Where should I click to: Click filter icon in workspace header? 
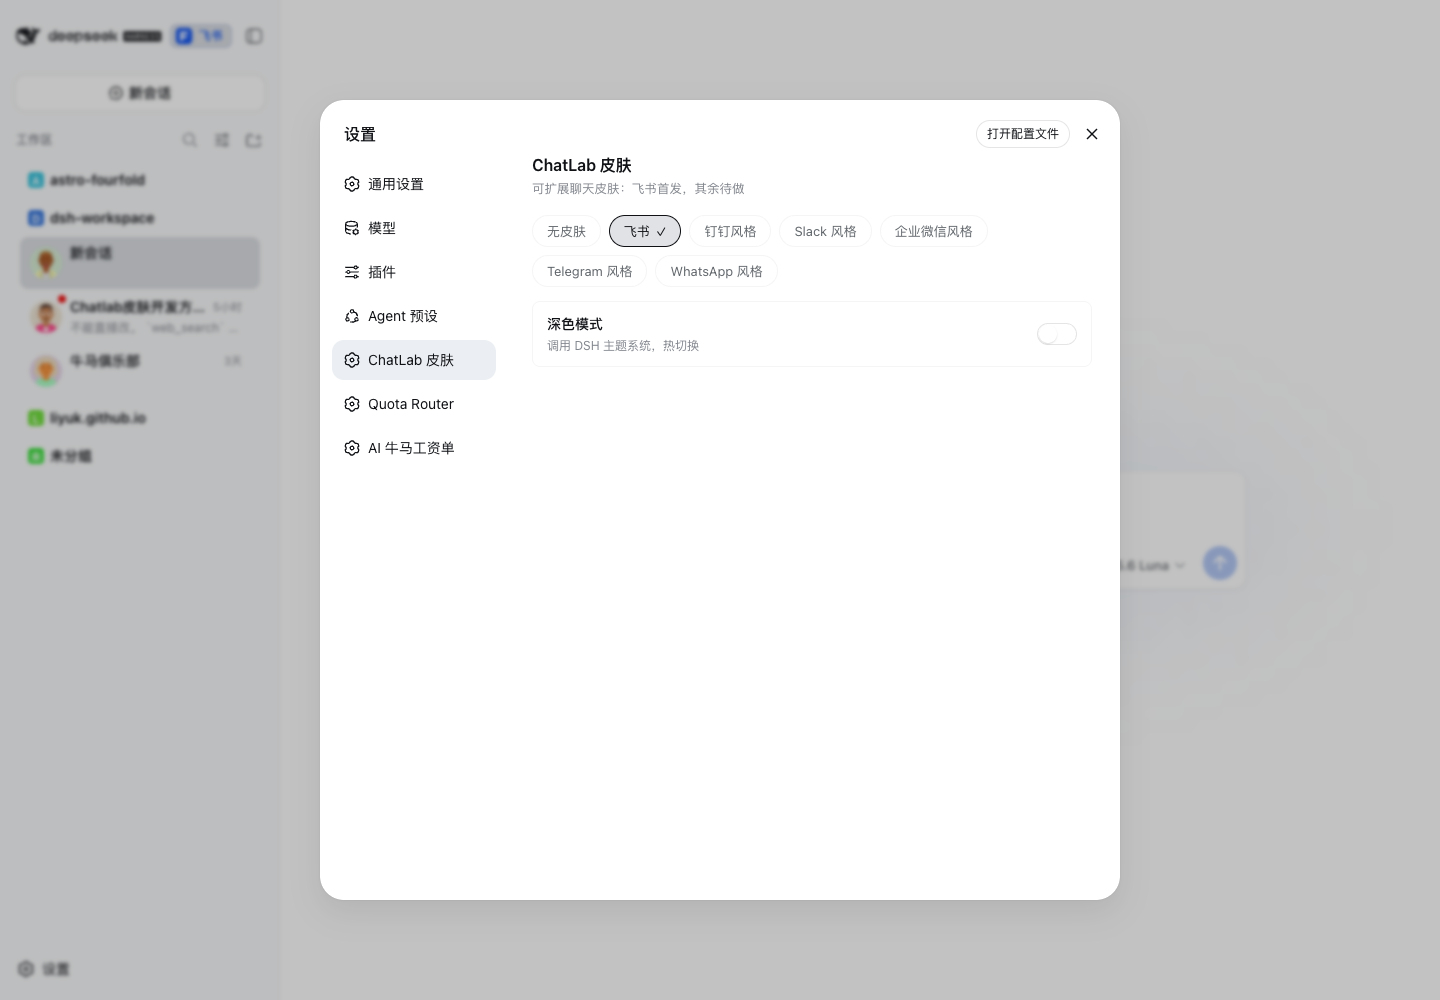tap(222, 140)
